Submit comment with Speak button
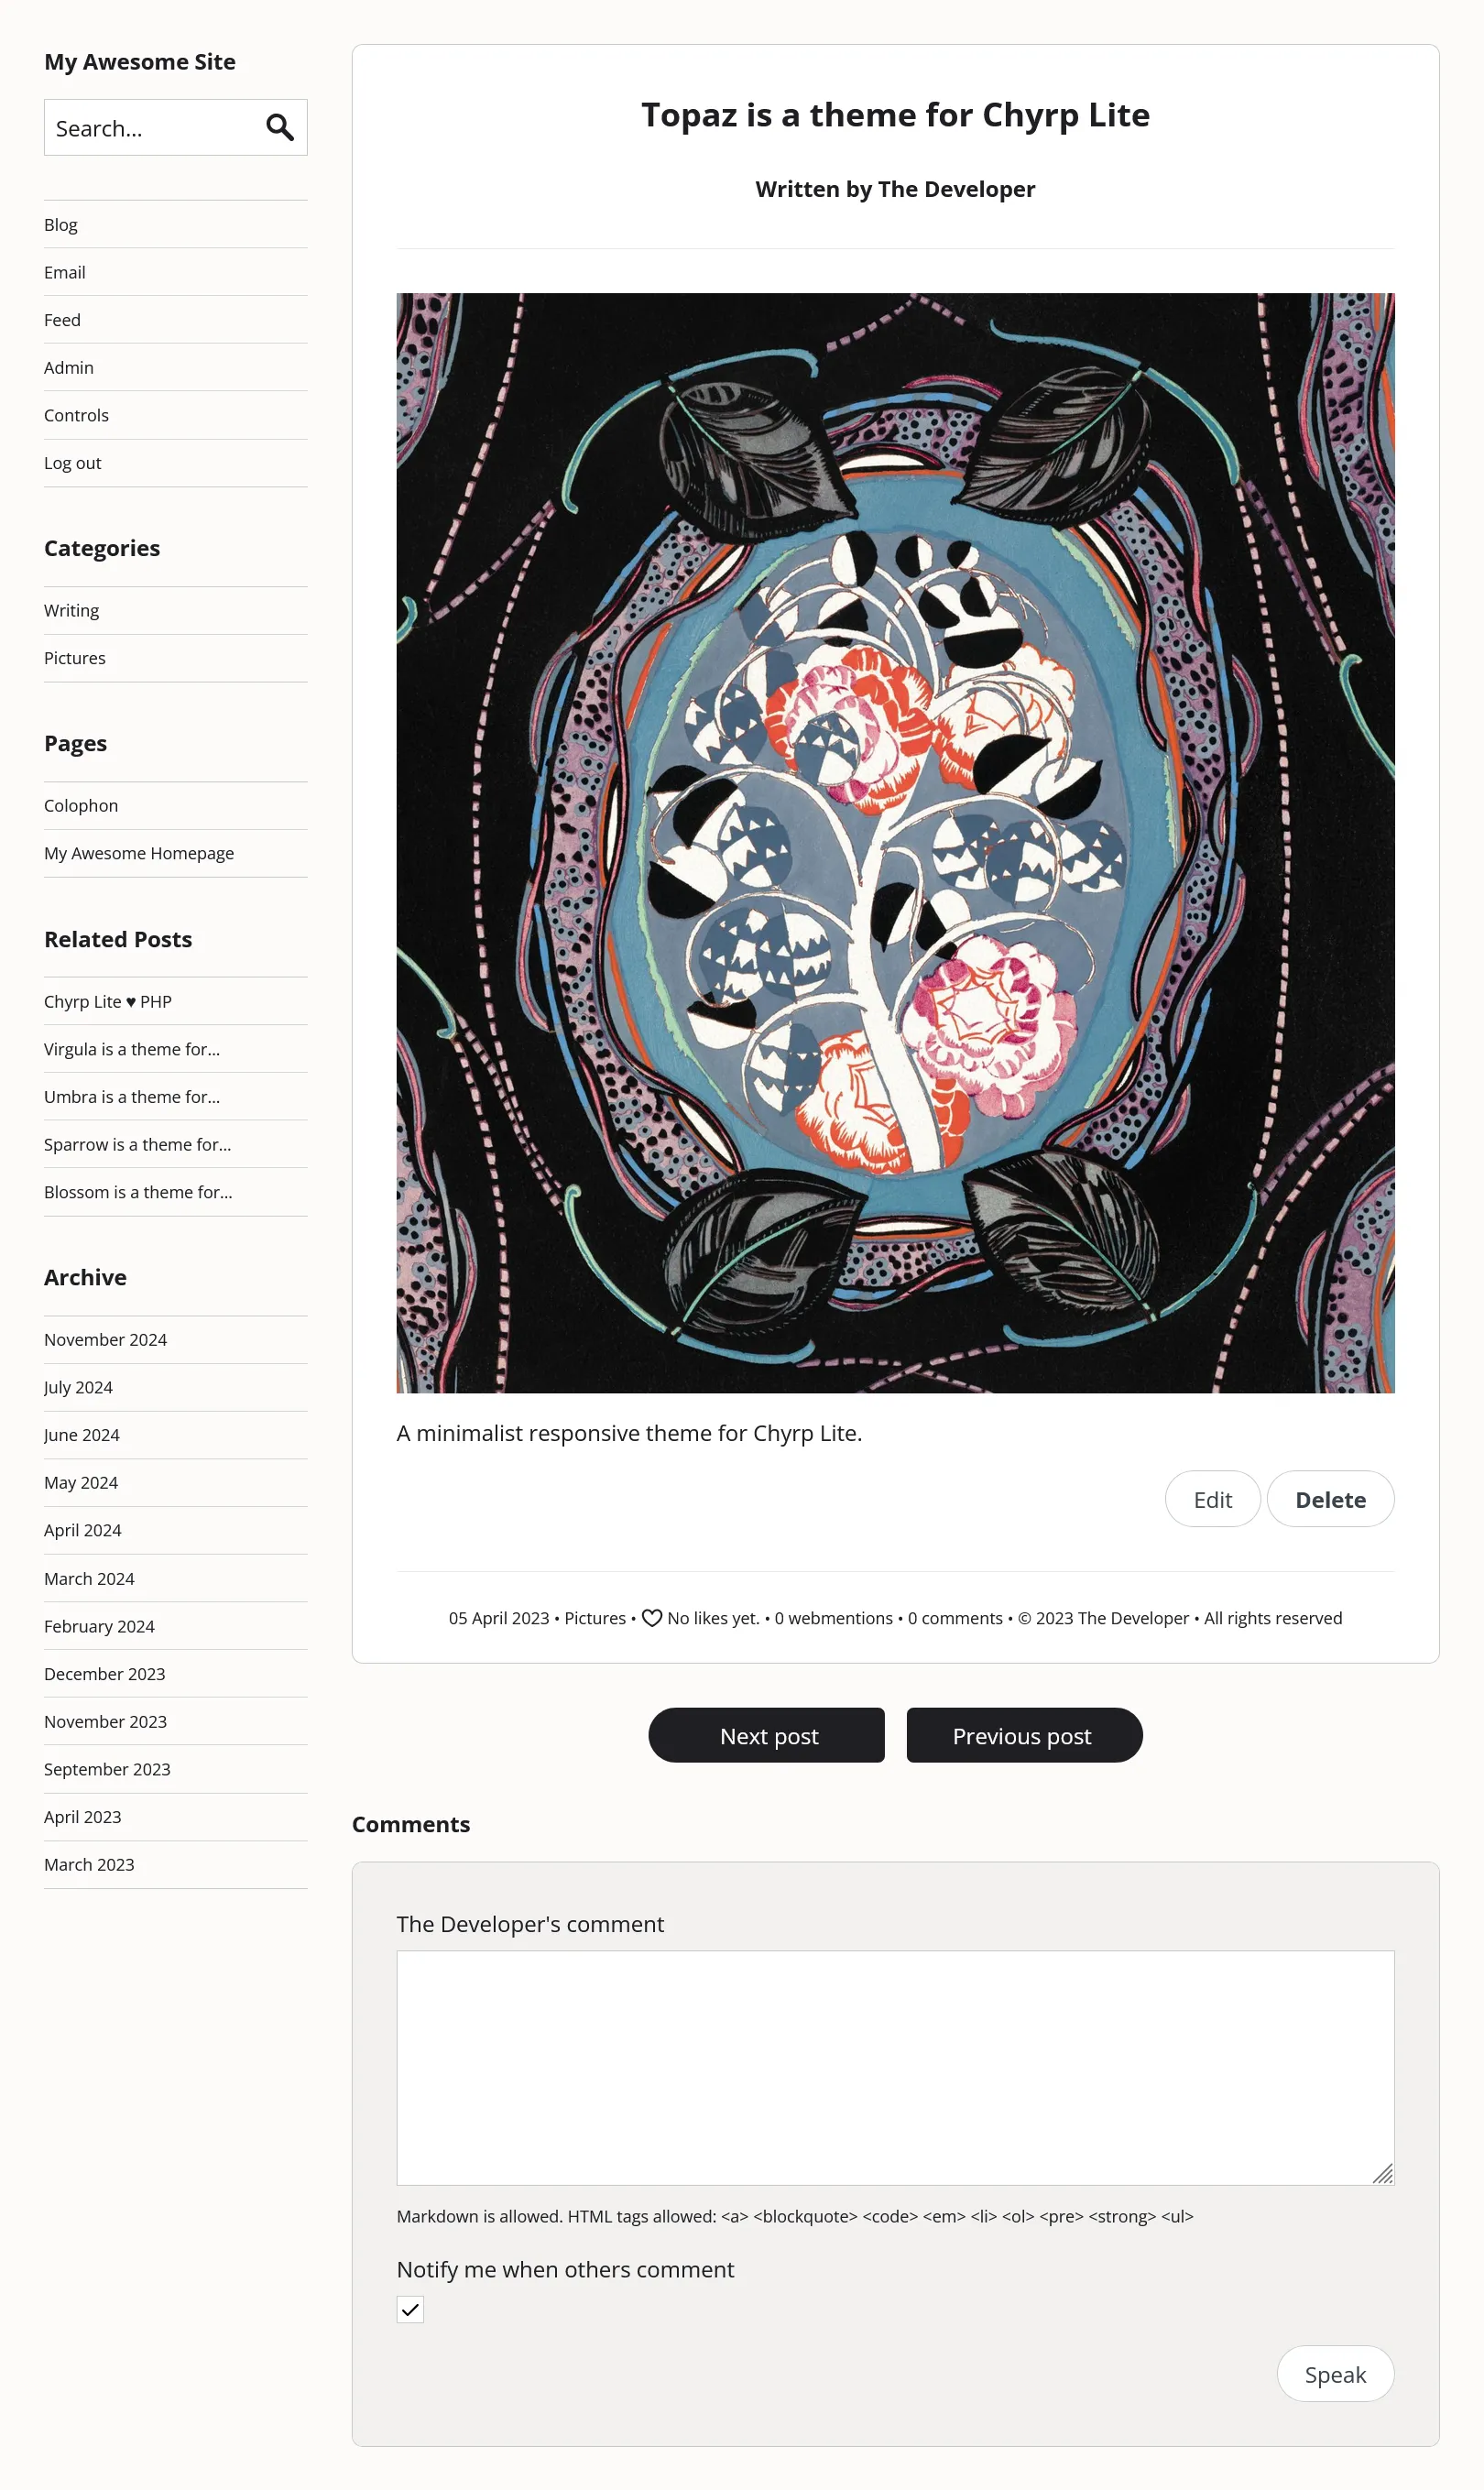This screenshot has width=1484, height=2490. click(x=1335, y=2374)
